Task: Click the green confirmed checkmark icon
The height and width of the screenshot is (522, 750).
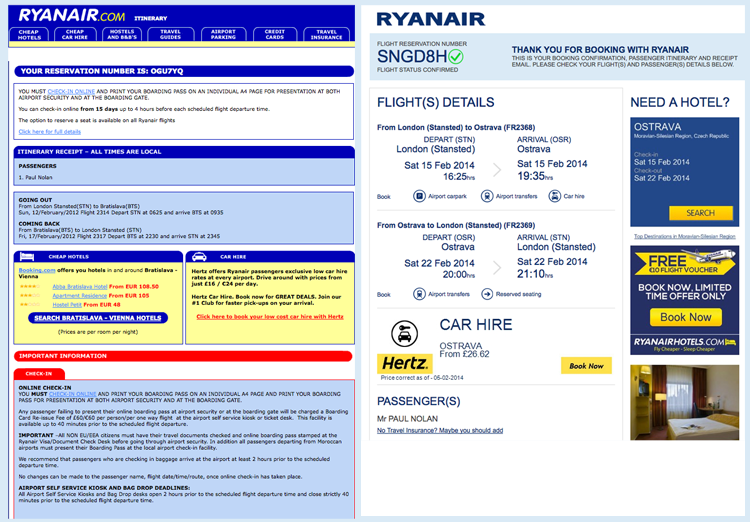Action: [x=456, y=57]
